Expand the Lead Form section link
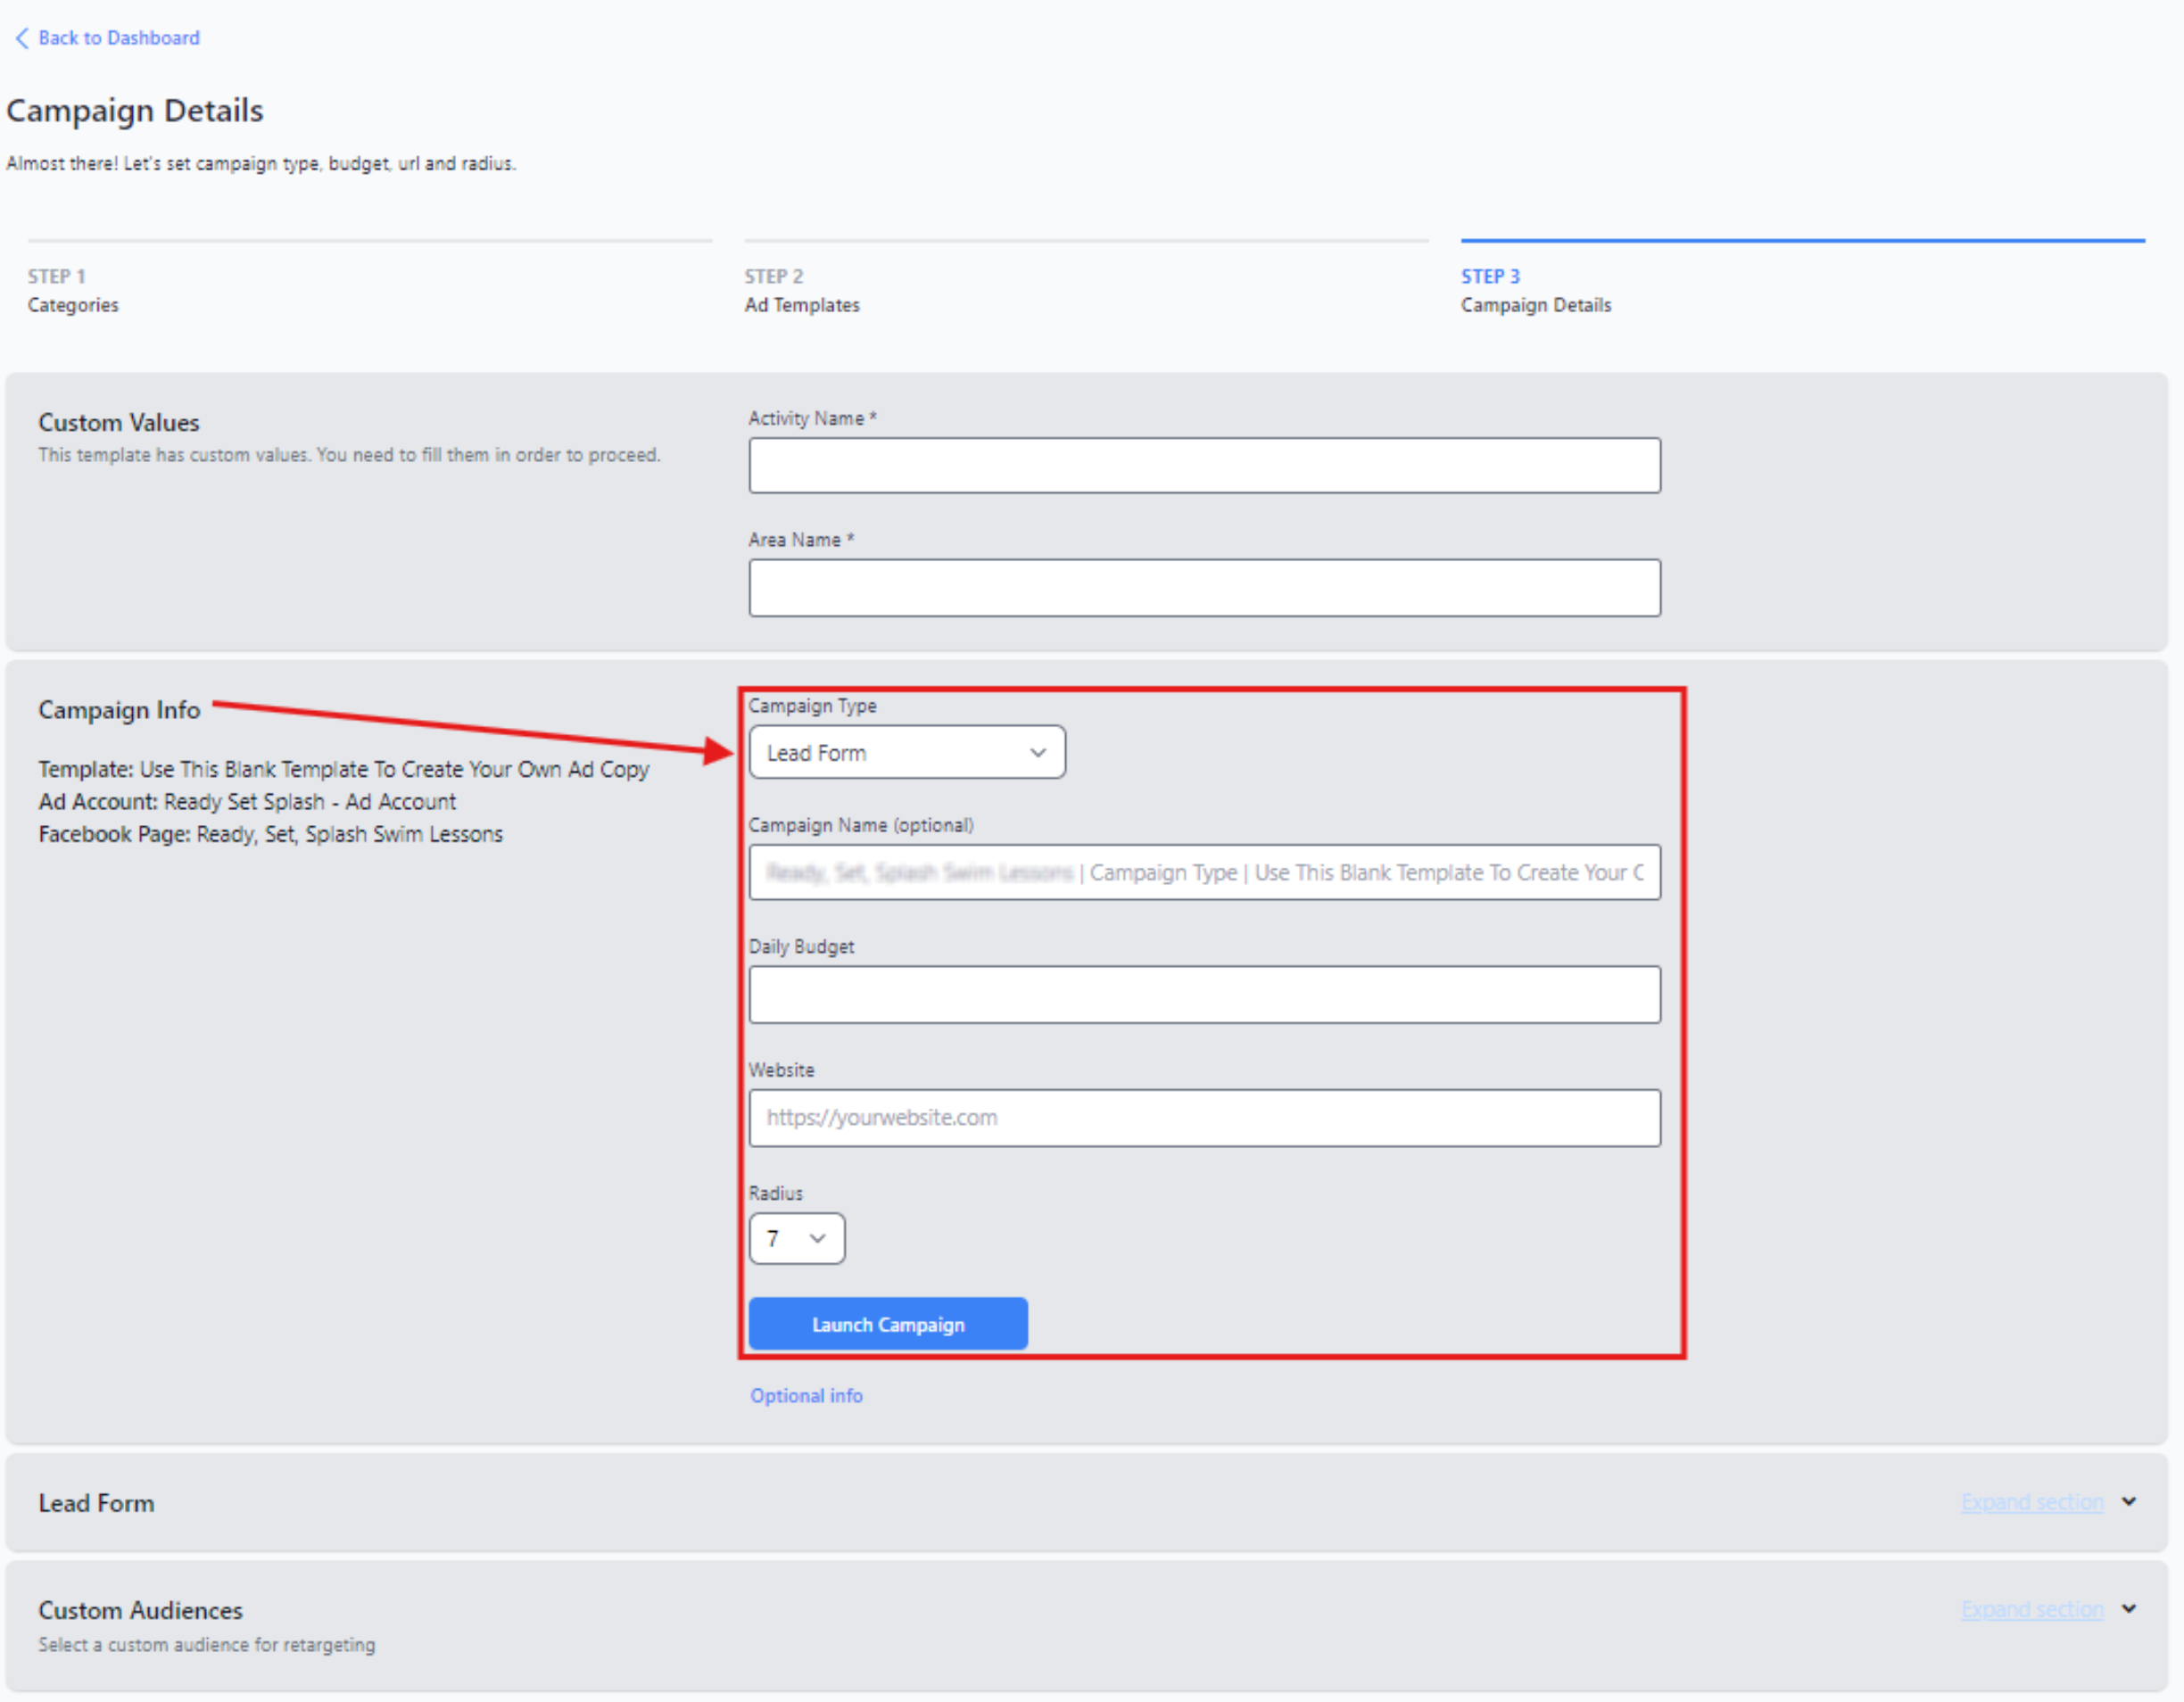 click(2032, 1503)
